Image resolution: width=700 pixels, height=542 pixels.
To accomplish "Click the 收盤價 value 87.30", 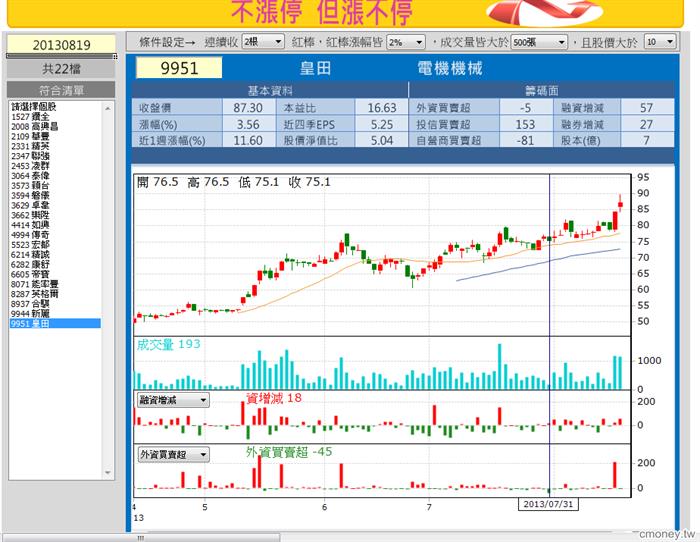I will [x=248, y=108].
